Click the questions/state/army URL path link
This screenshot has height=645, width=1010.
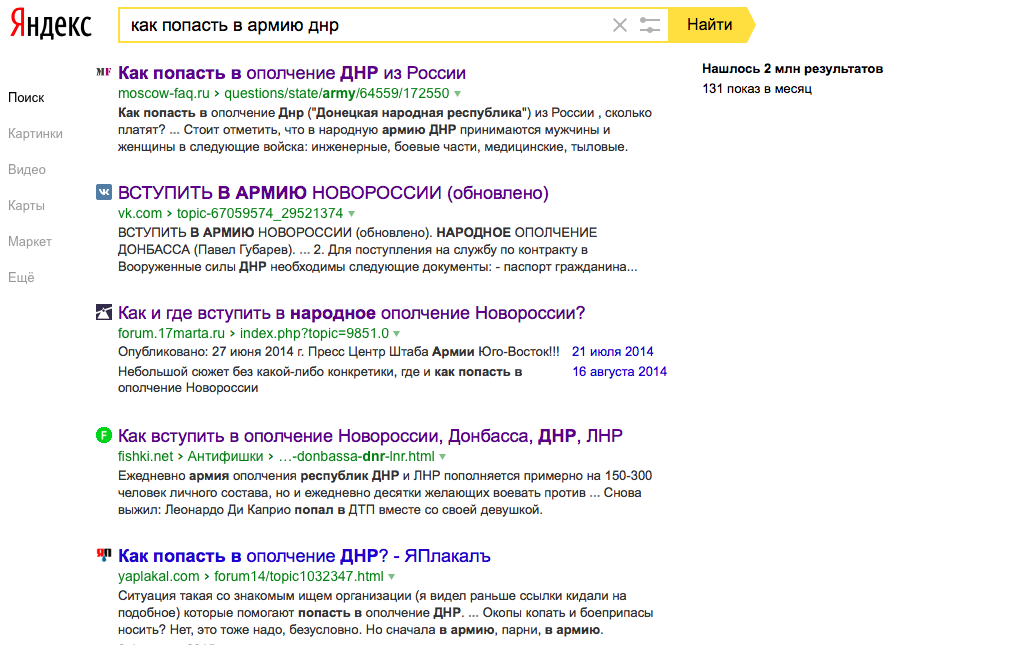336,93
